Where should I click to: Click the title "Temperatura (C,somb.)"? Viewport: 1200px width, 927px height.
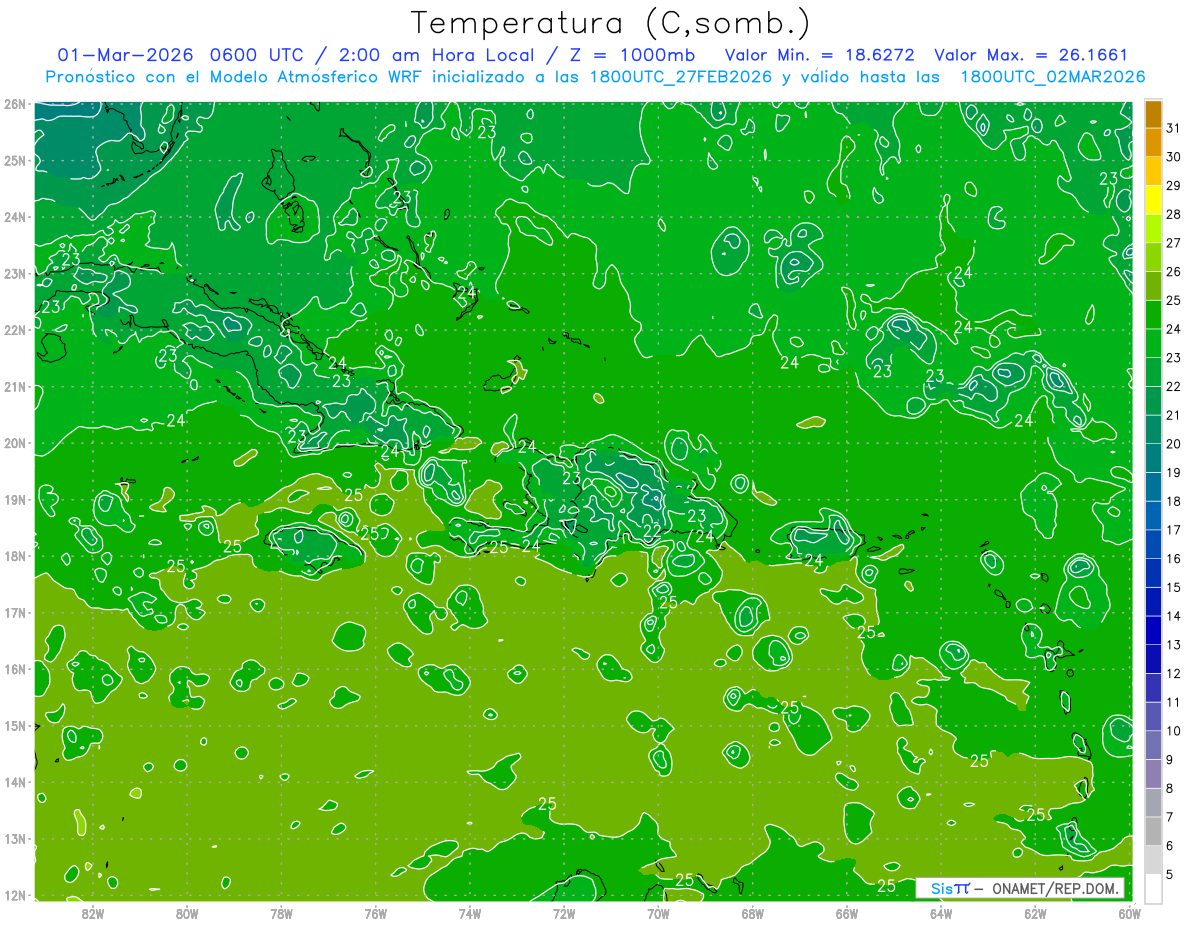611,24
